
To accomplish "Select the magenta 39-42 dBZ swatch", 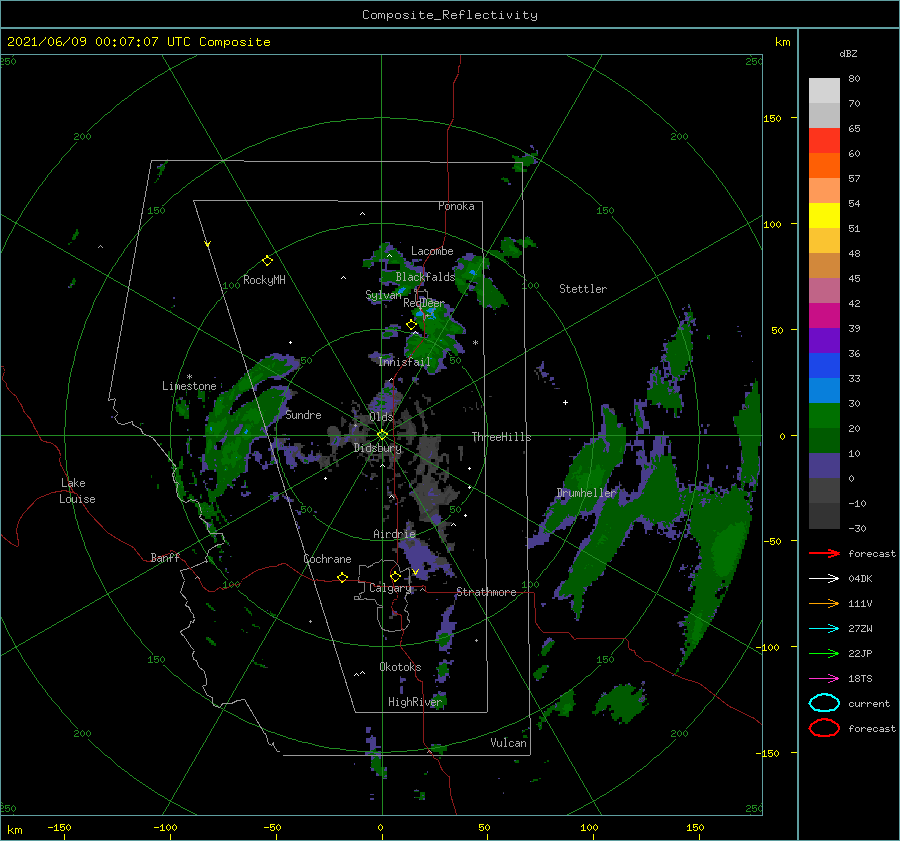I will point(824,316).
